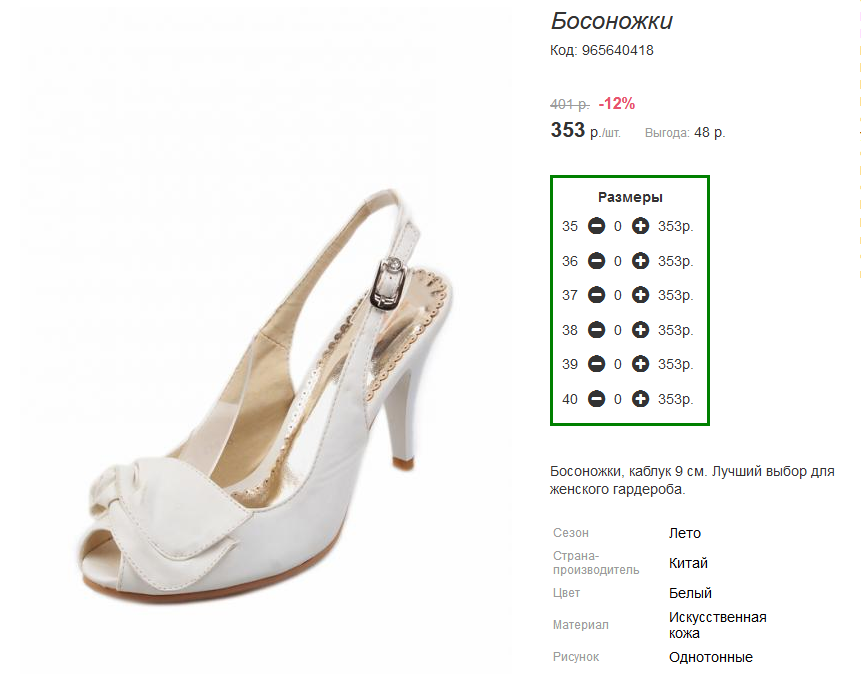
Task: Click the white sandal product photo
Action: (266, 396)
